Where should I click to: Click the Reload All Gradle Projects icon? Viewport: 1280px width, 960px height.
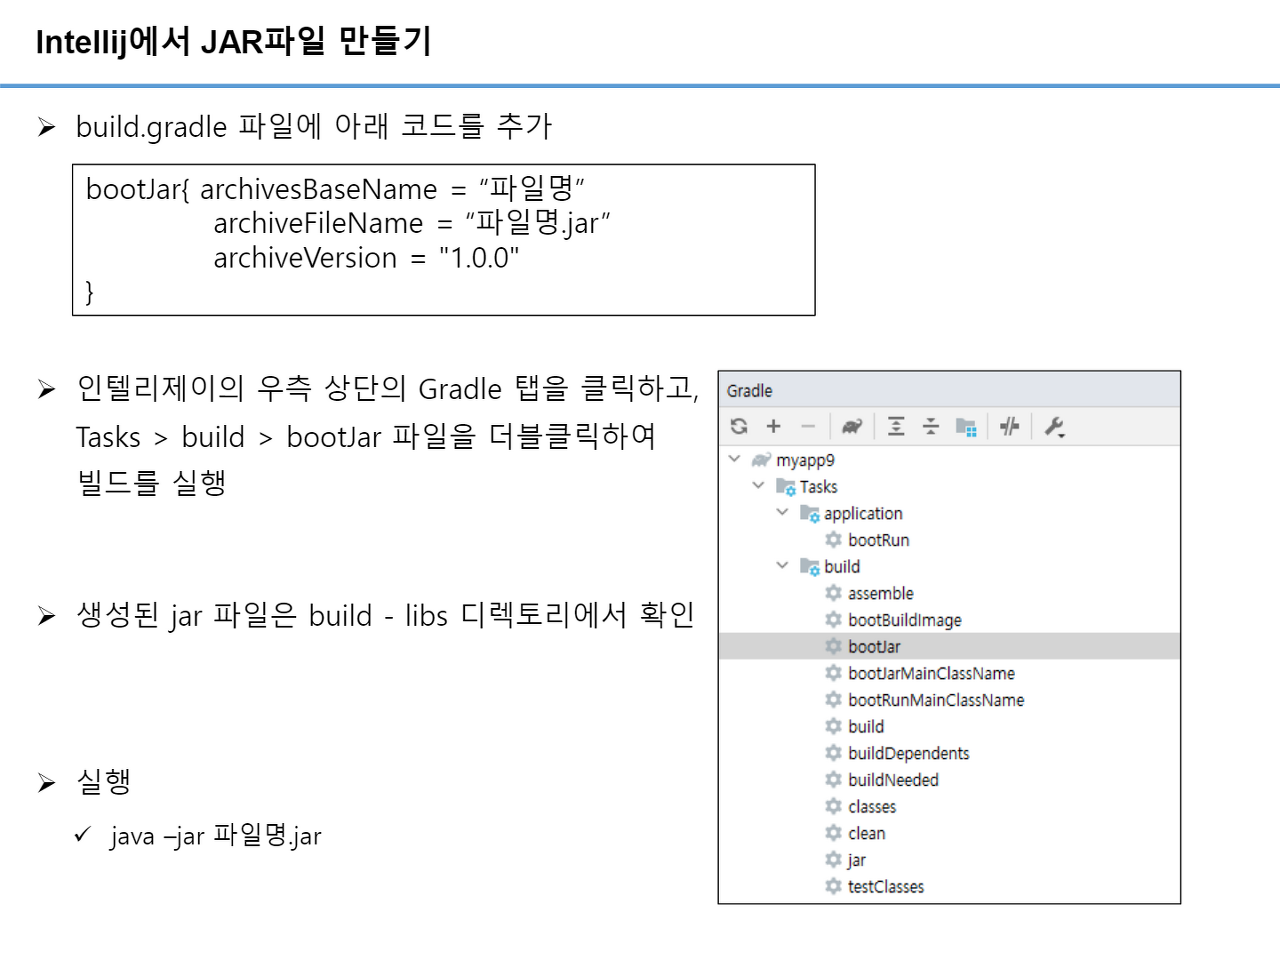coord(739,426)
